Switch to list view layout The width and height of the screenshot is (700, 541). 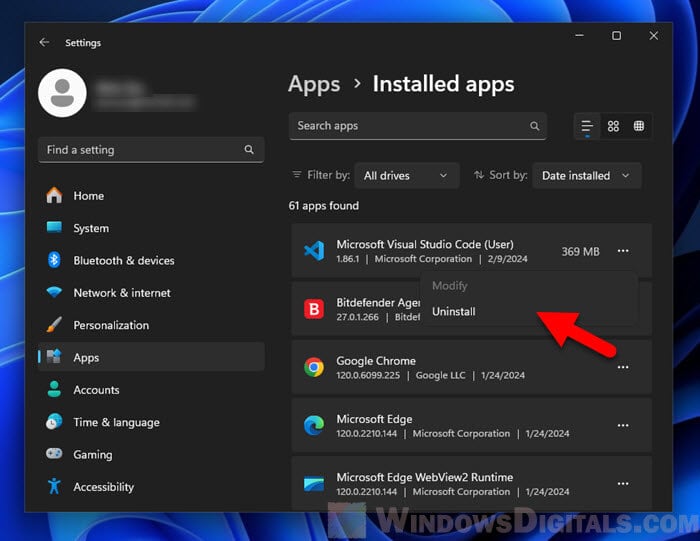click(587, 126)
